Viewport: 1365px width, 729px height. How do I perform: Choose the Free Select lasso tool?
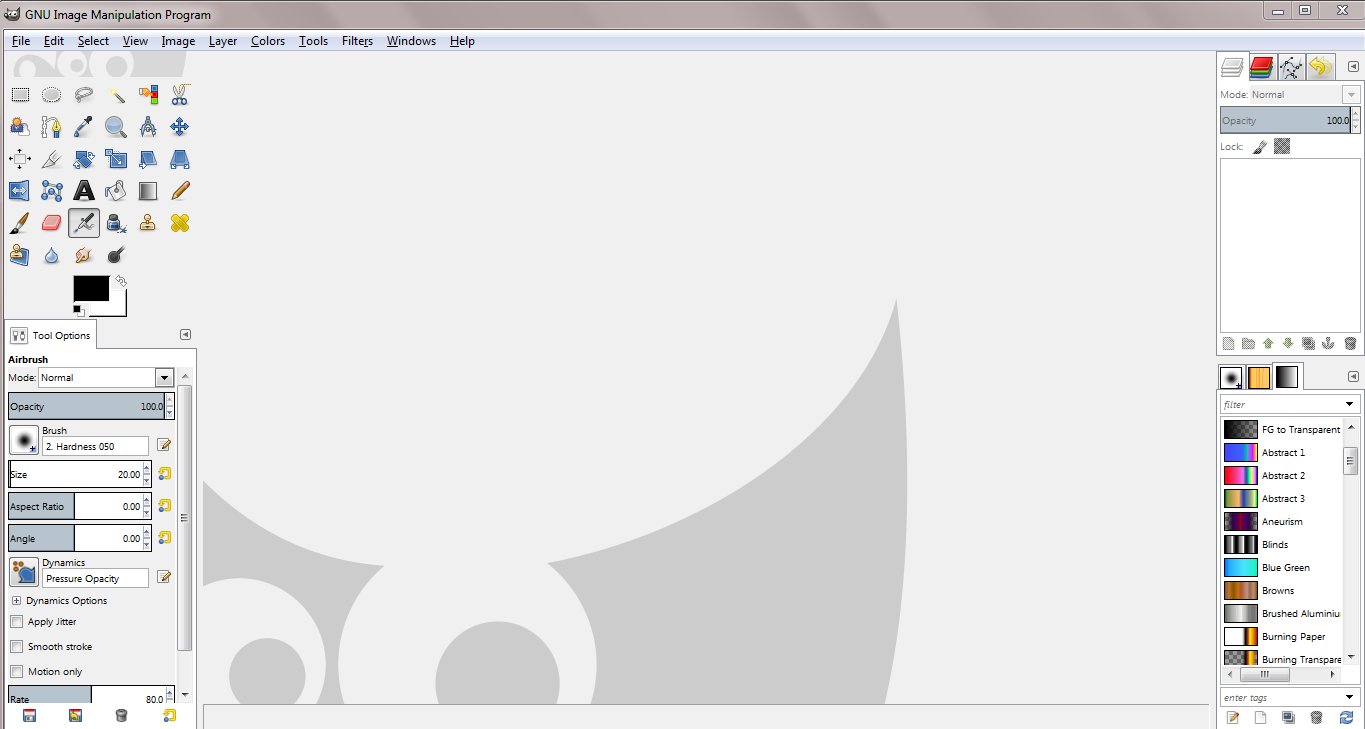click(x=84, y=95)
